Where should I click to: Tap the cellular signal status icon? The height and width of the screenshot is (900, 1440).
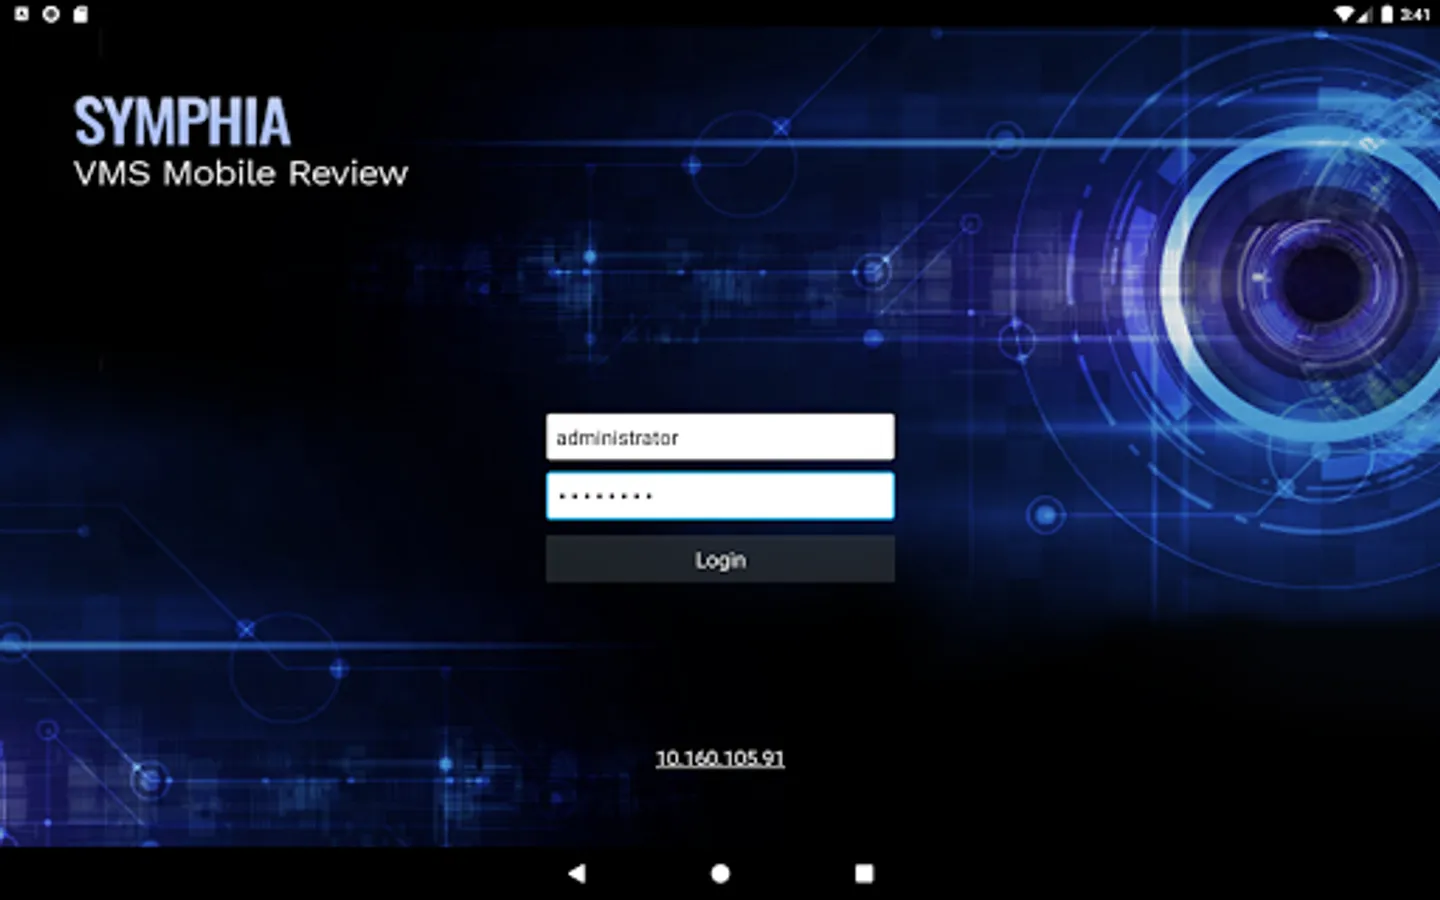point(1365,15)
